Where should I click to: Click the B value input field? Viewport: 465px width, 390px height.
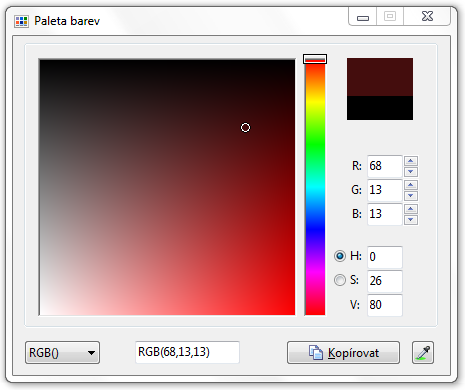tap(385, 214)
